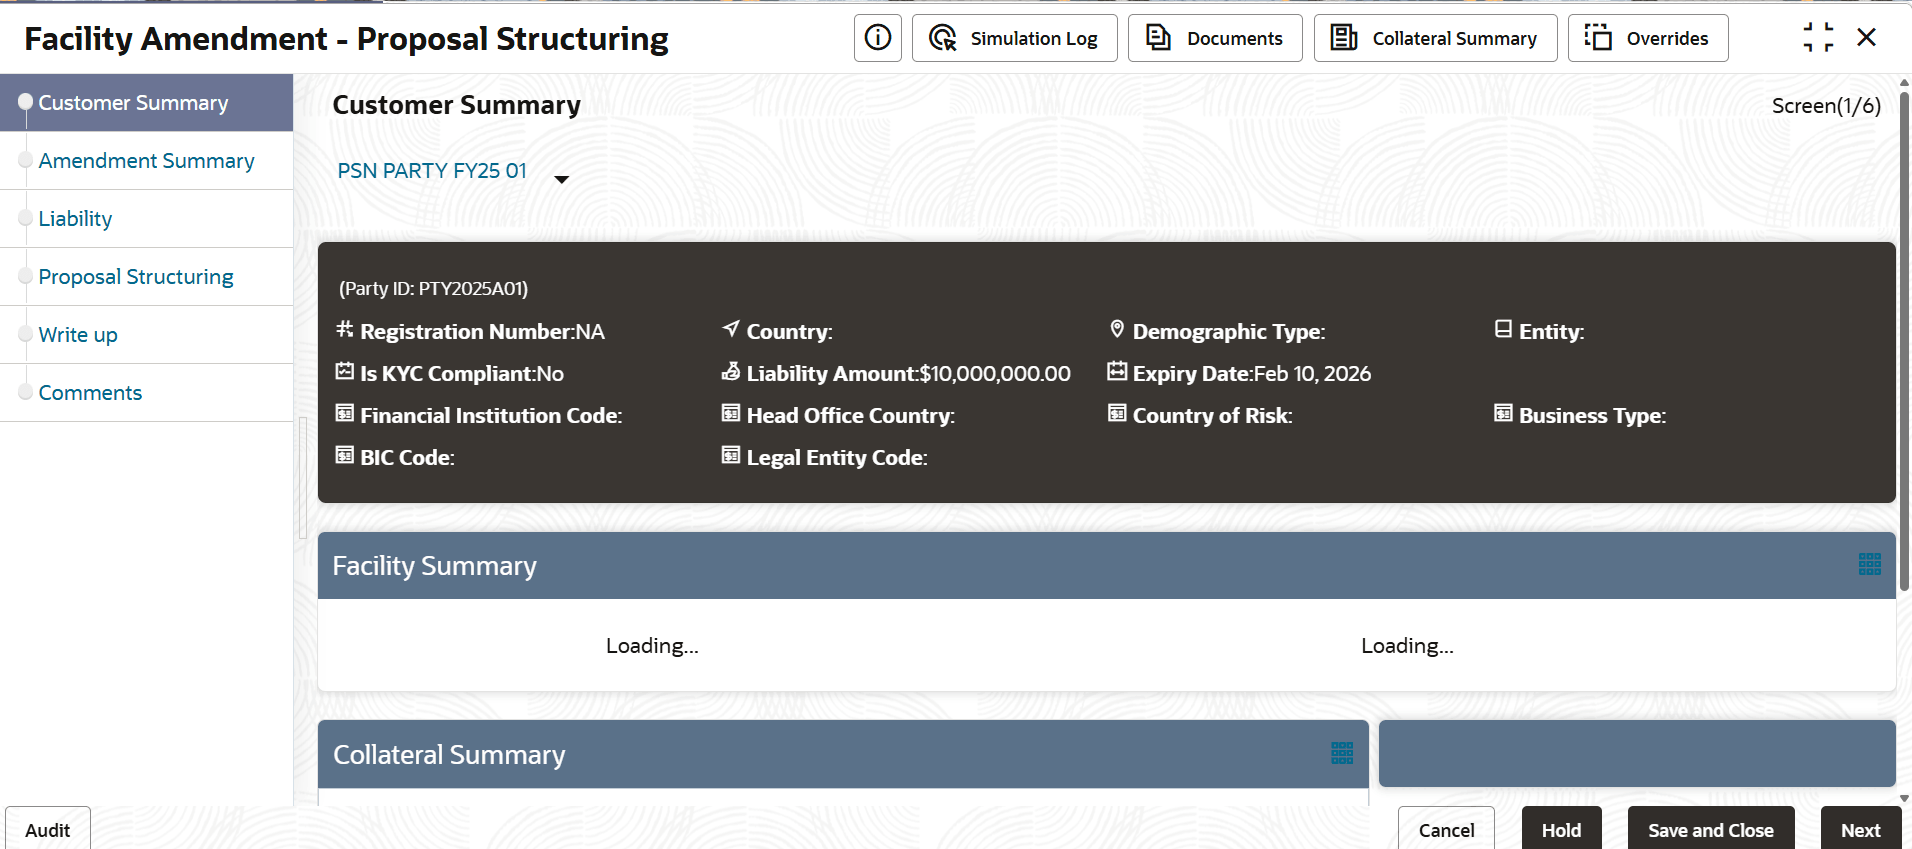Click Facility Summary header title
Image resolution: width=1912 pixels, height=849 pixels.
pyautogui.click(x=434, y=565)
